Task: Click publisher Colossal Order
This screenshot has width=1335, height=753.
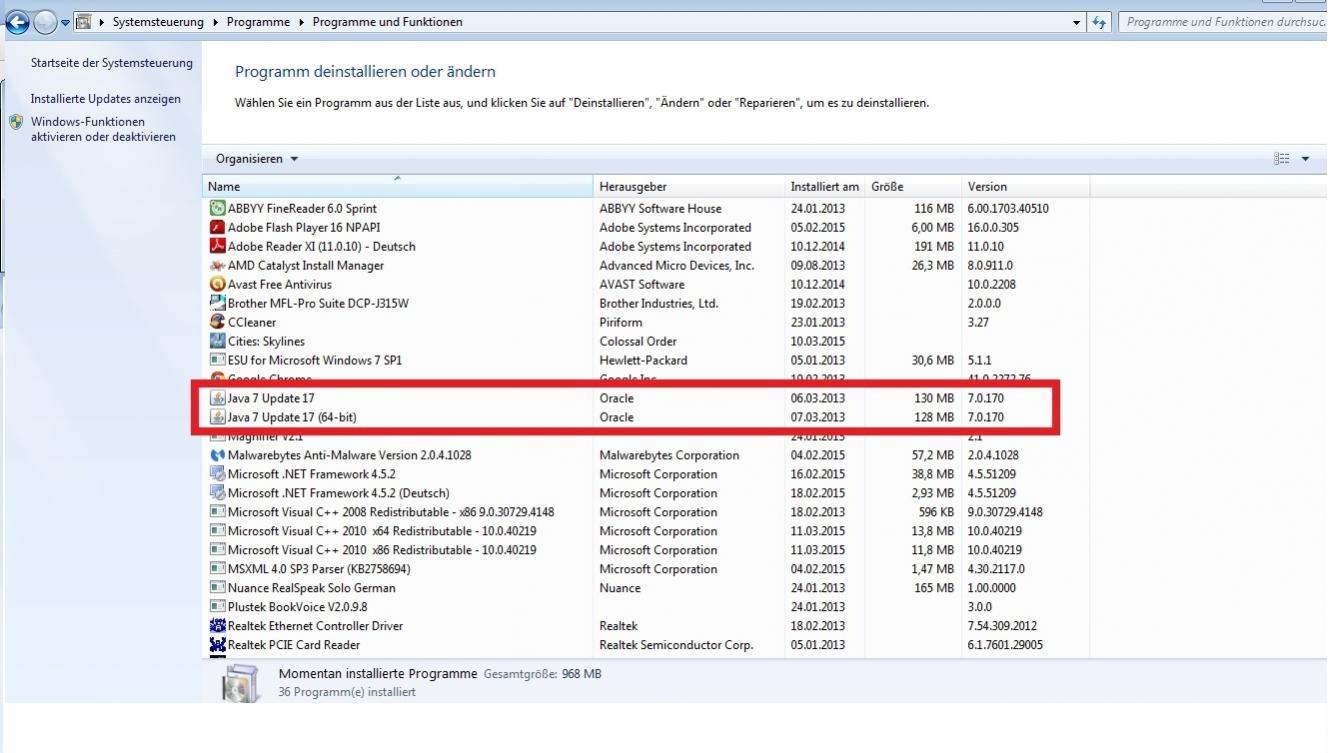Action: click(x=638, y=341)
